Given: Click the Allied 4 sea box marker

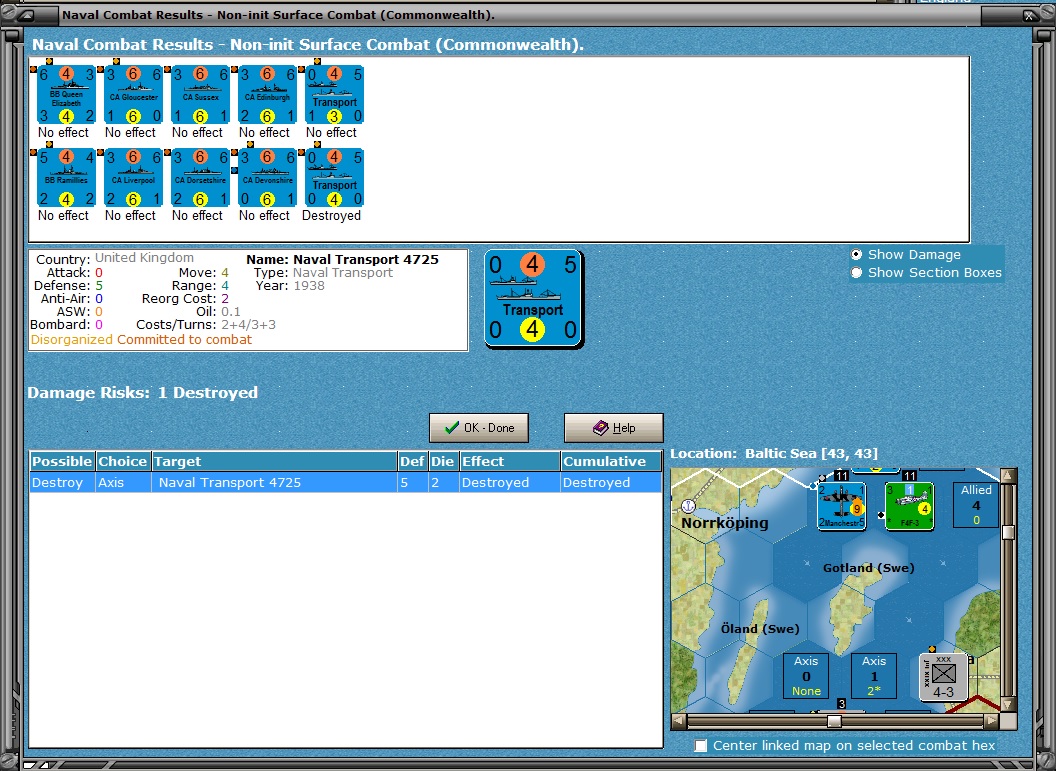Looking at the screenshot, I should pos(976,505).
